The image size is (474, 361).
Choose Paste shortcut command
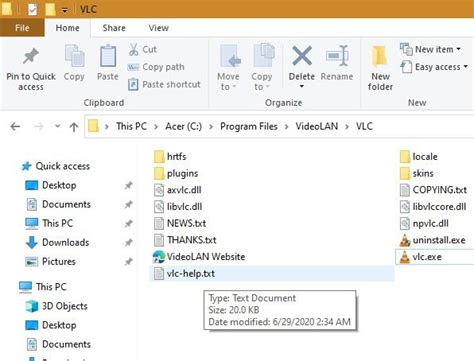(x=164, y=84)
